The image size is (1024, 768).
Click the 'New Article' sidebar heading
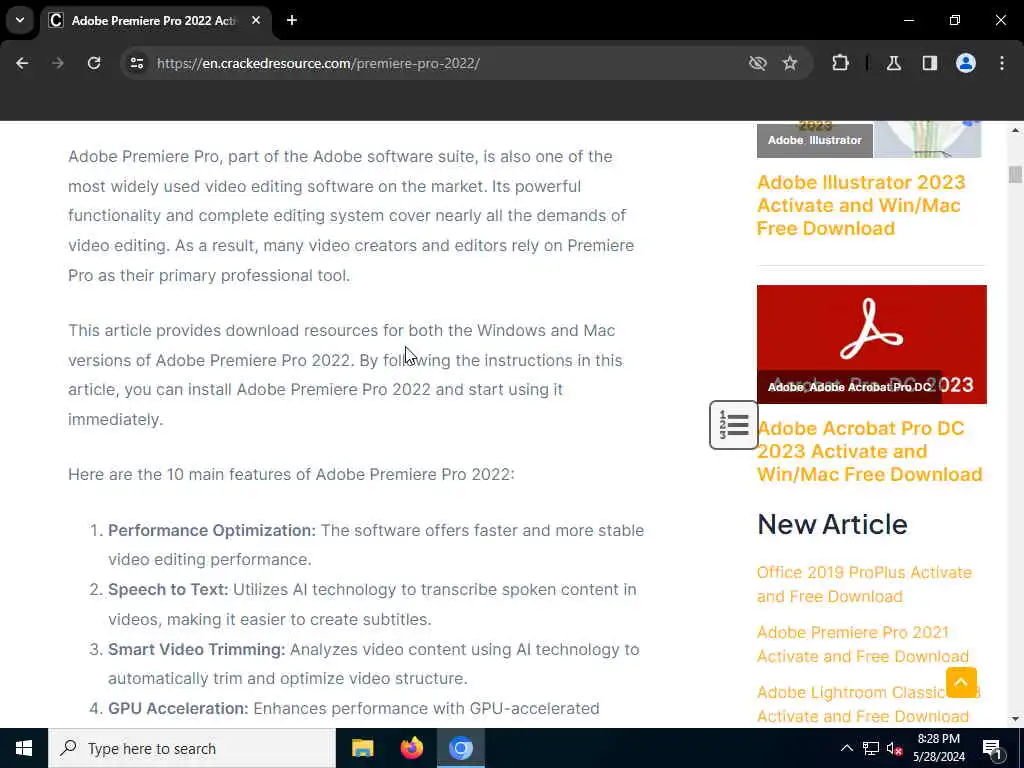(832, 524)
